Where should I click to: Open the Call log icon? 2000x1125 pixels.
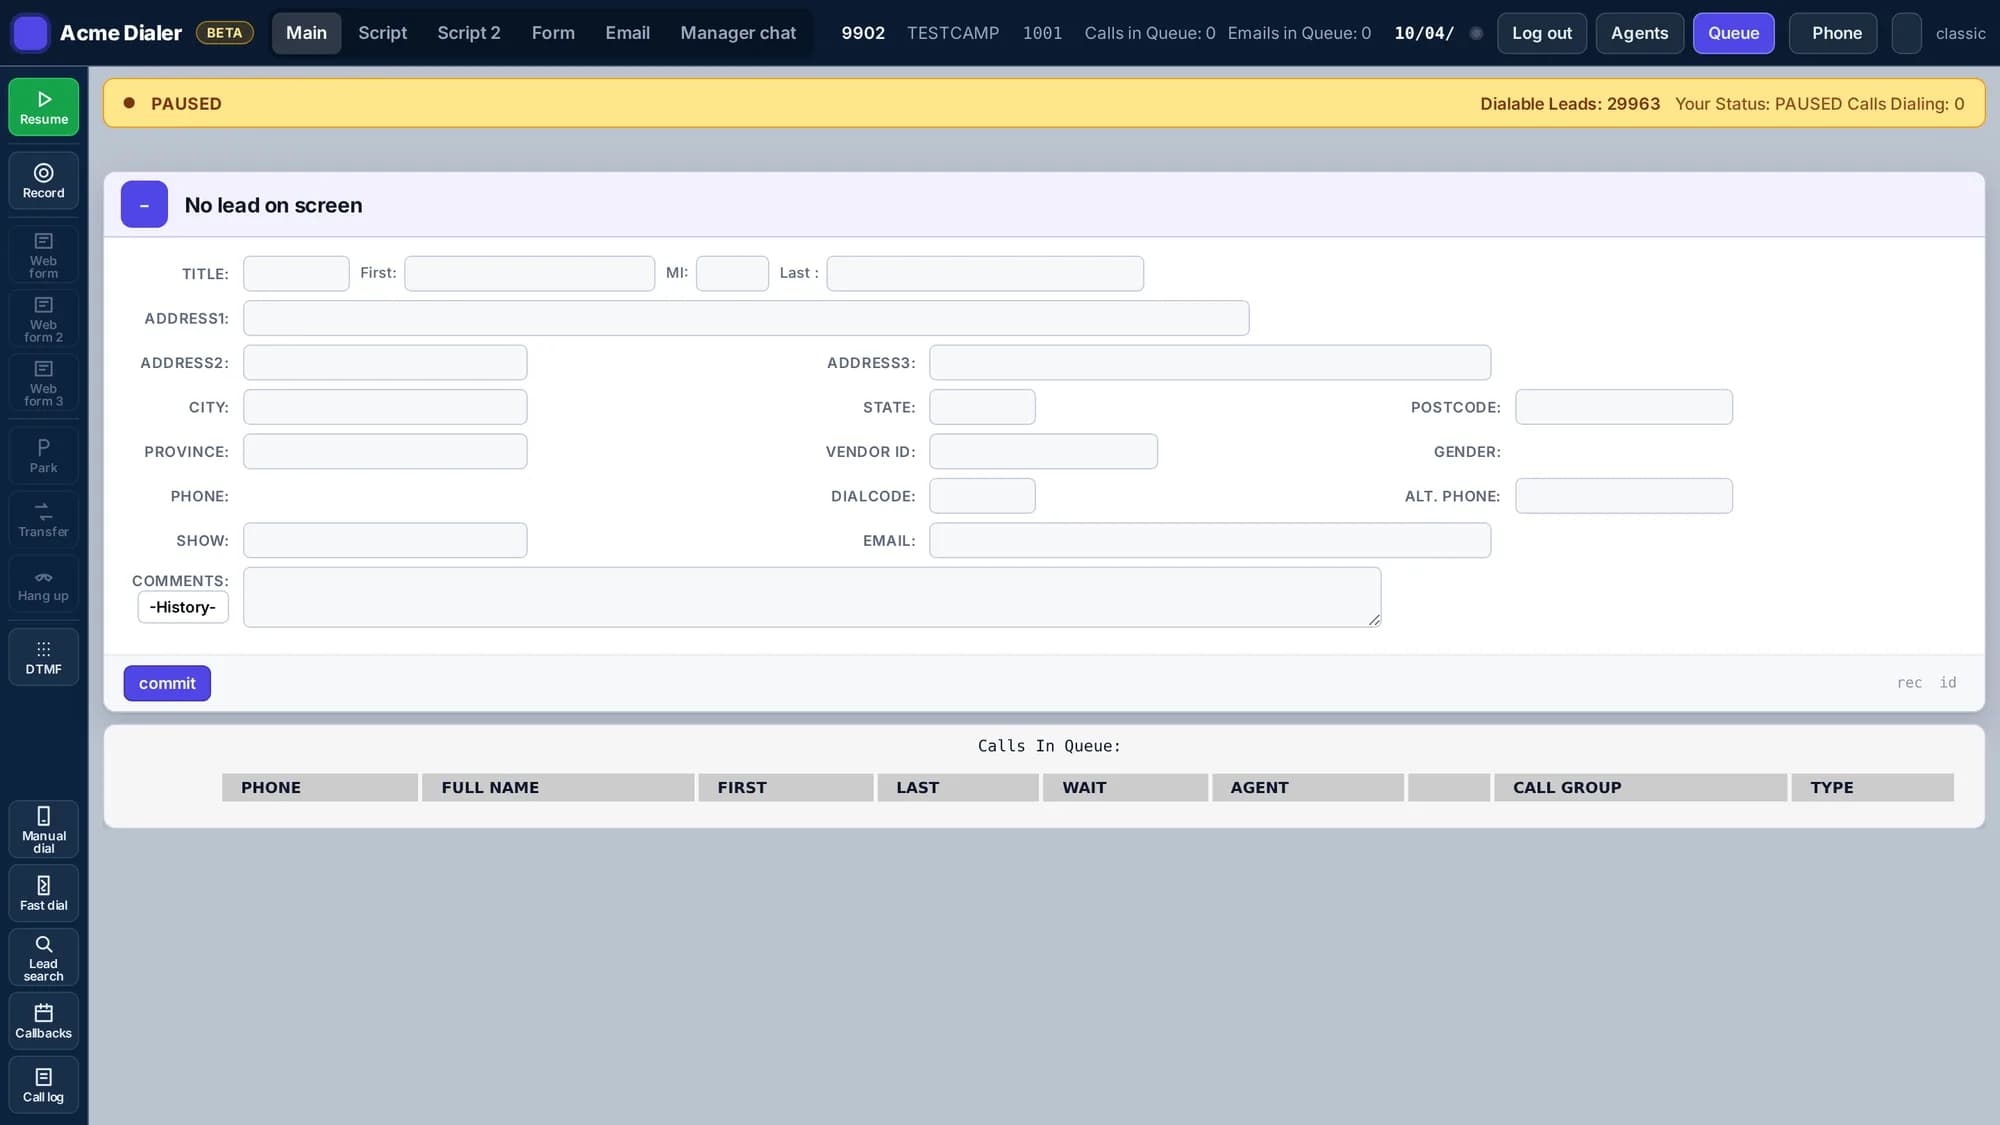coord(44,1085)
